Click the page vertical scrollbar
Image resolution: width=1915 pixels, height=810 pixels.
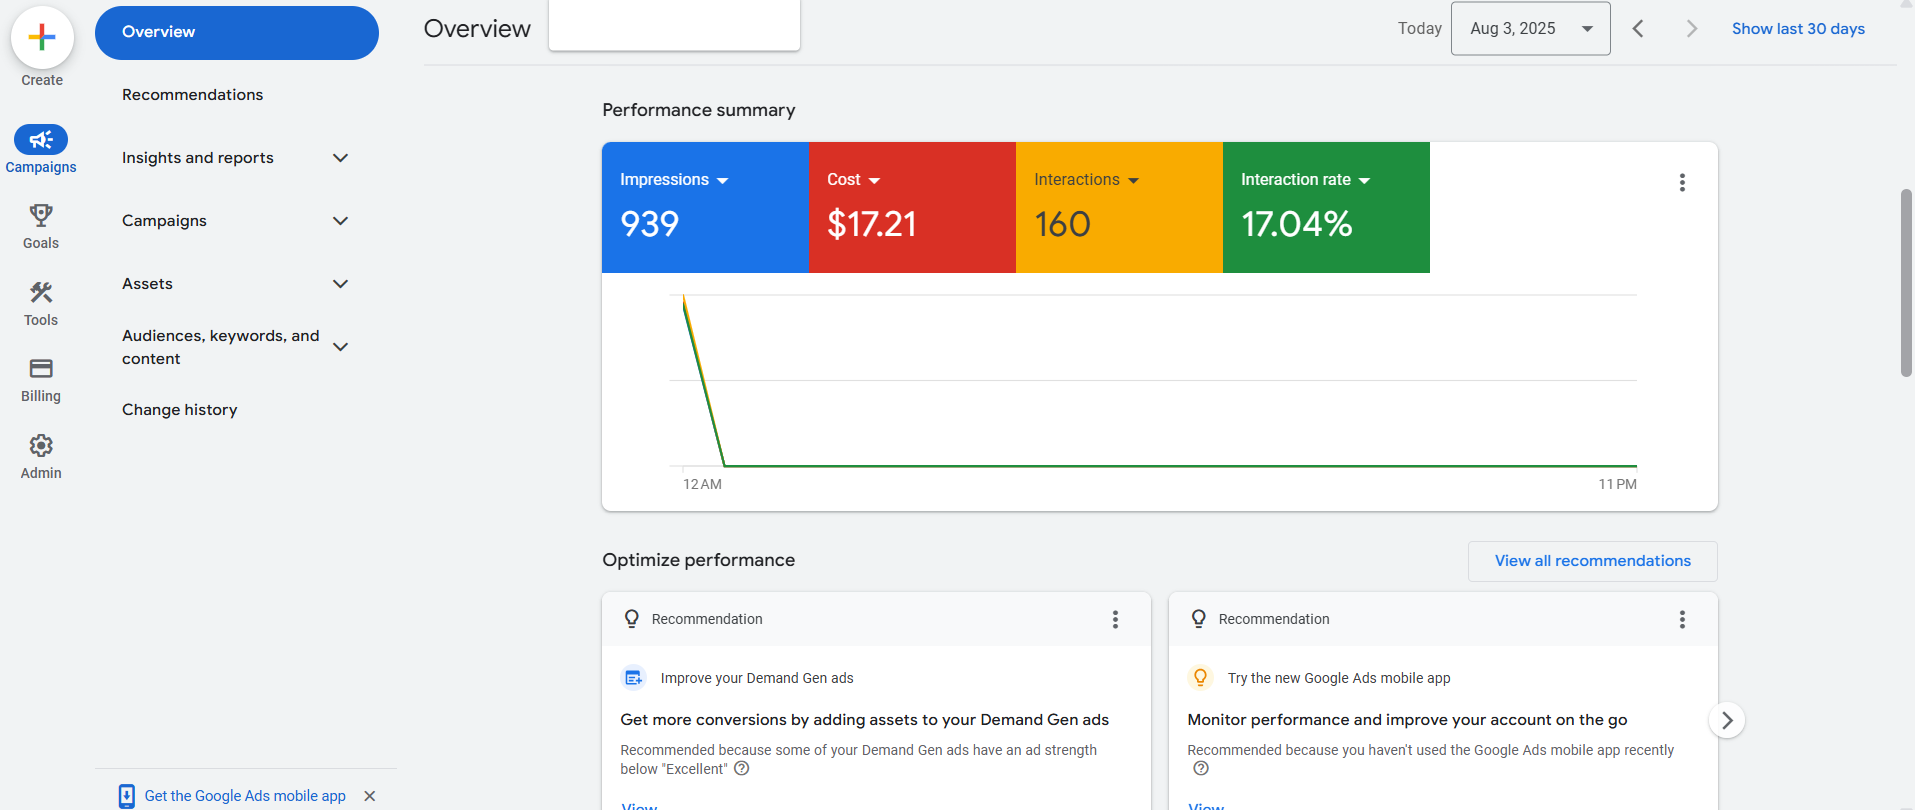tap(1906, 283)
